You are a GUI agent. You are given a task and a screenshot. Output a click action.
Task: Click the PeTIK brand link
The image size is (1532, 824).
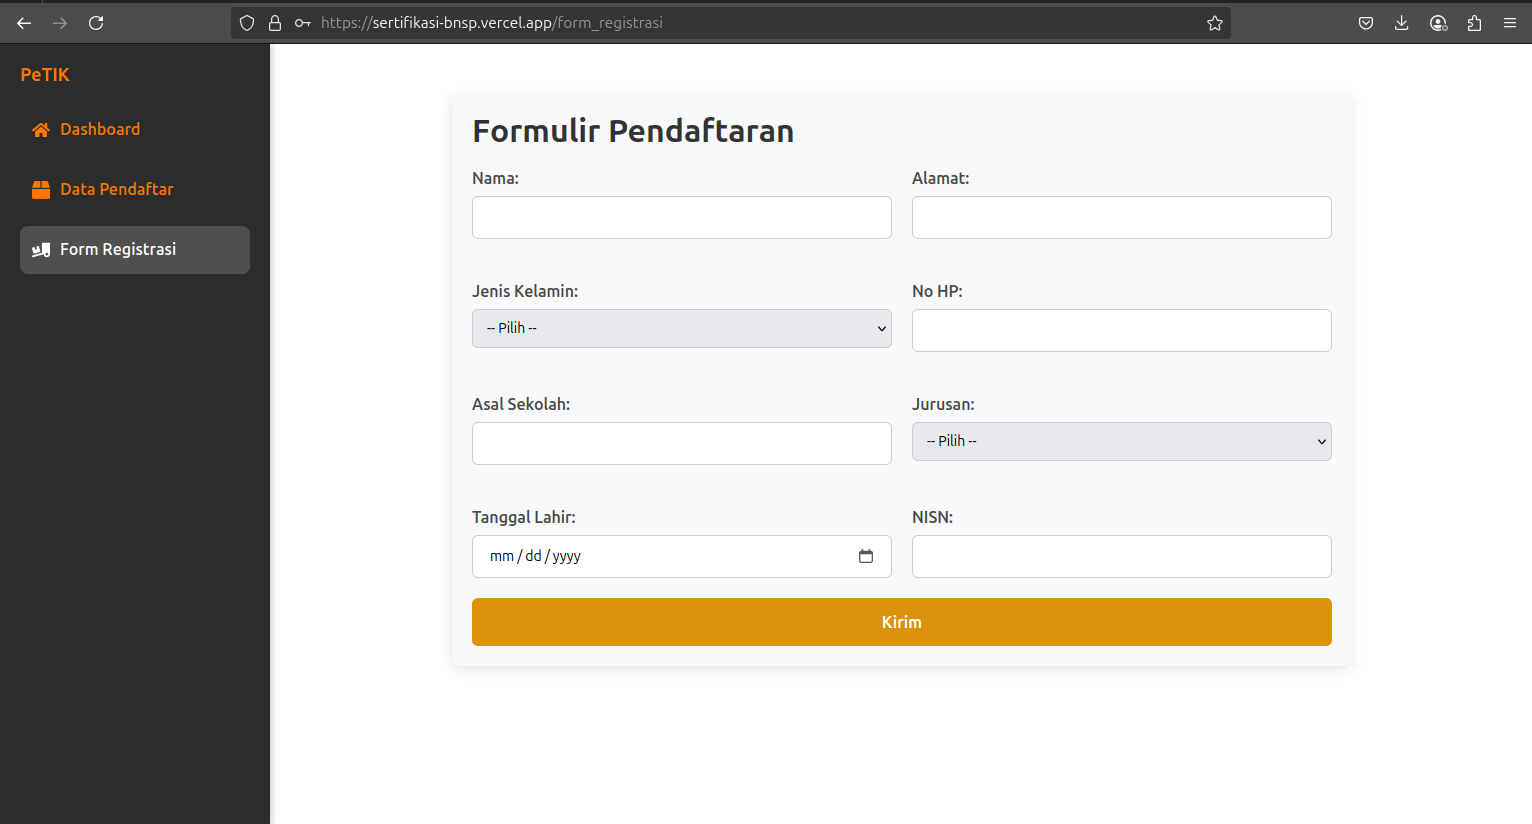click(x=45, y=75)
